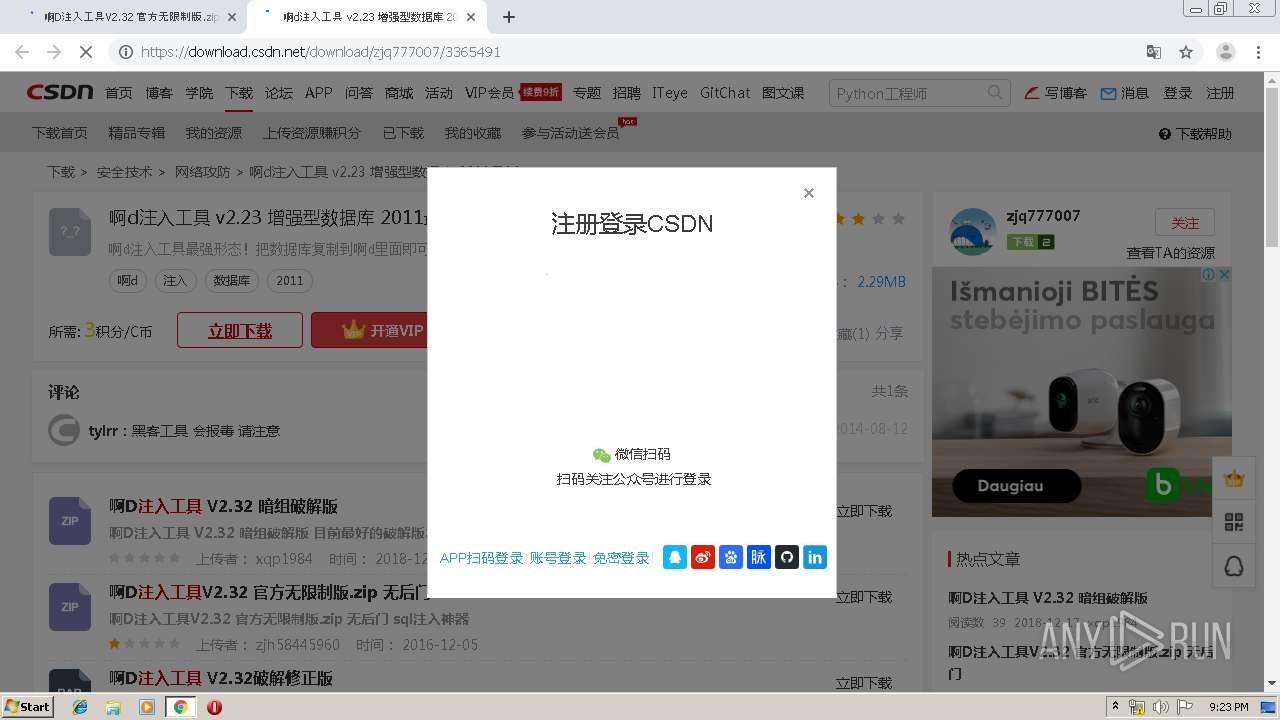
Task: Select the 数据库 tag
Action: click(x=232, y=281)
